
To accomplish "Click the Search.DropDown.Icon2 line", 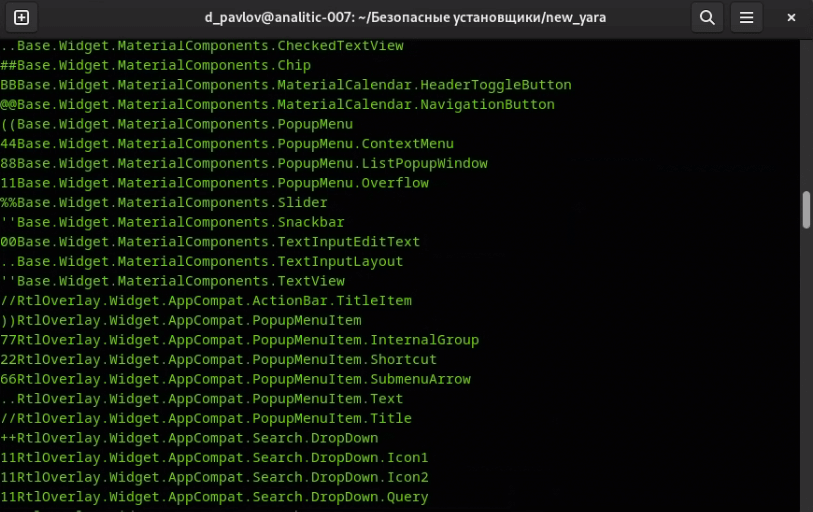I will pos(214,477).
